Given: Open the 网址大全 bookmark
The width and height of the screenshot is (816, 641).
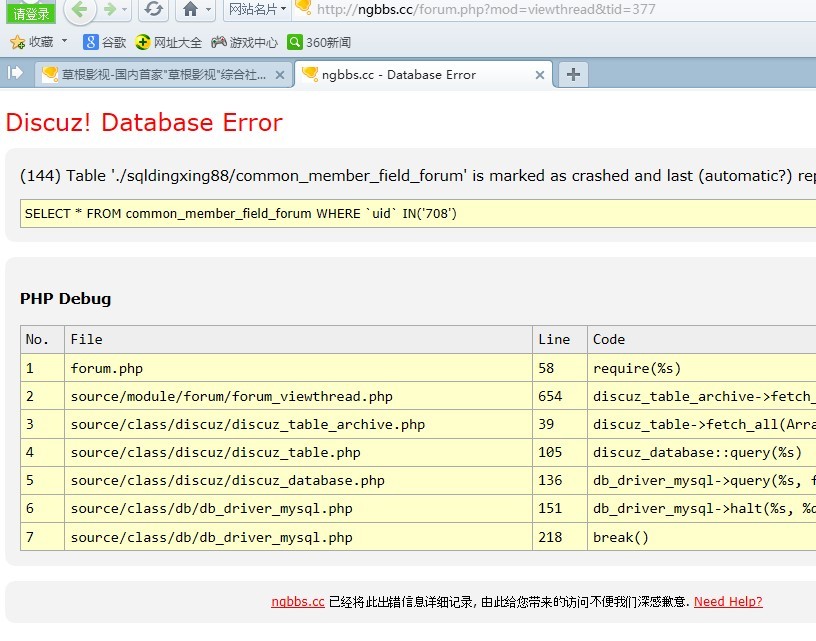Looking at the screenshot, I should tap(169, 42).
